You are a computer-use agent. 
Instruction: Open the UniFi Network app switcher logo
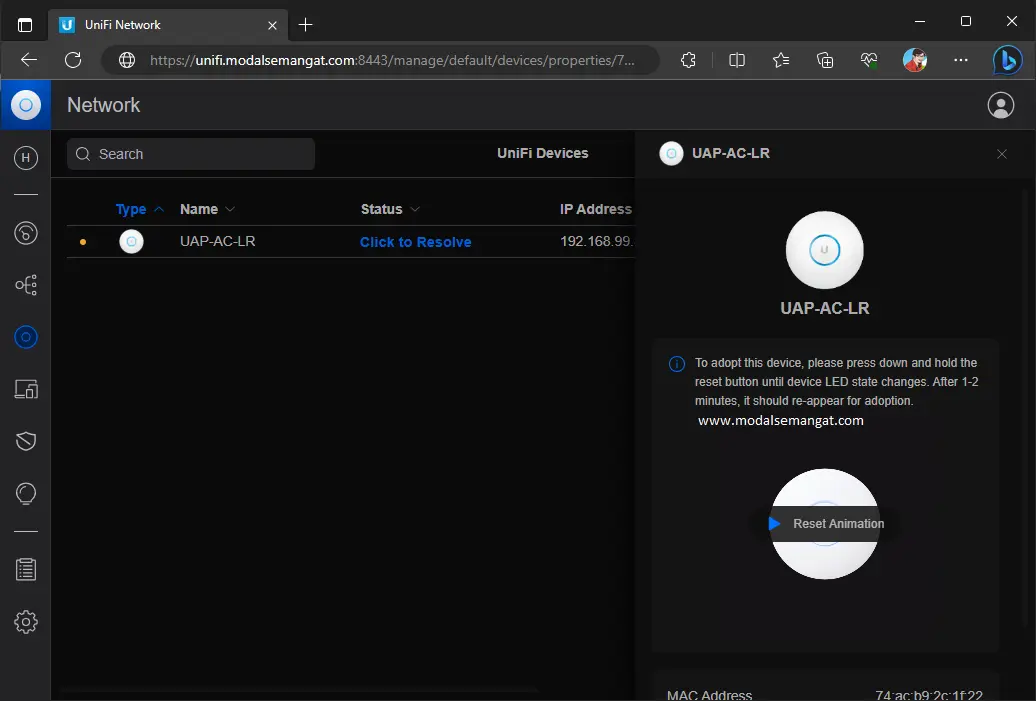coord(26,105)
